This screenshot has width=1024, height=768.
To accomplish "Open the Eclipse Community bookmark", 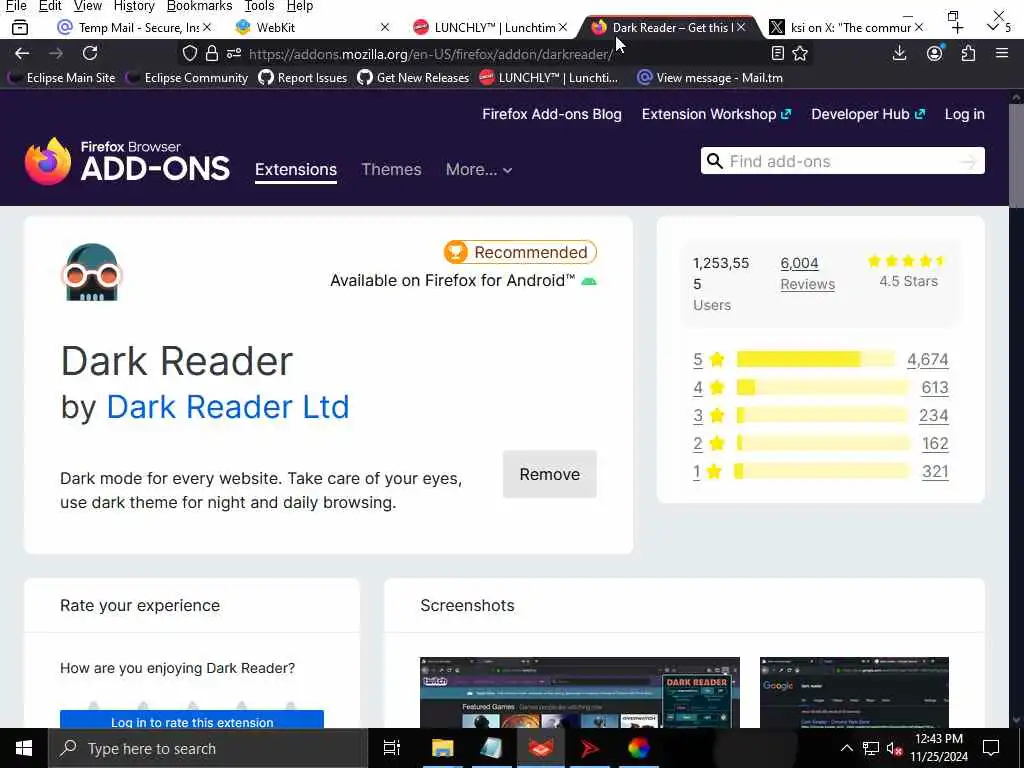I will click(x=188, y=78).
